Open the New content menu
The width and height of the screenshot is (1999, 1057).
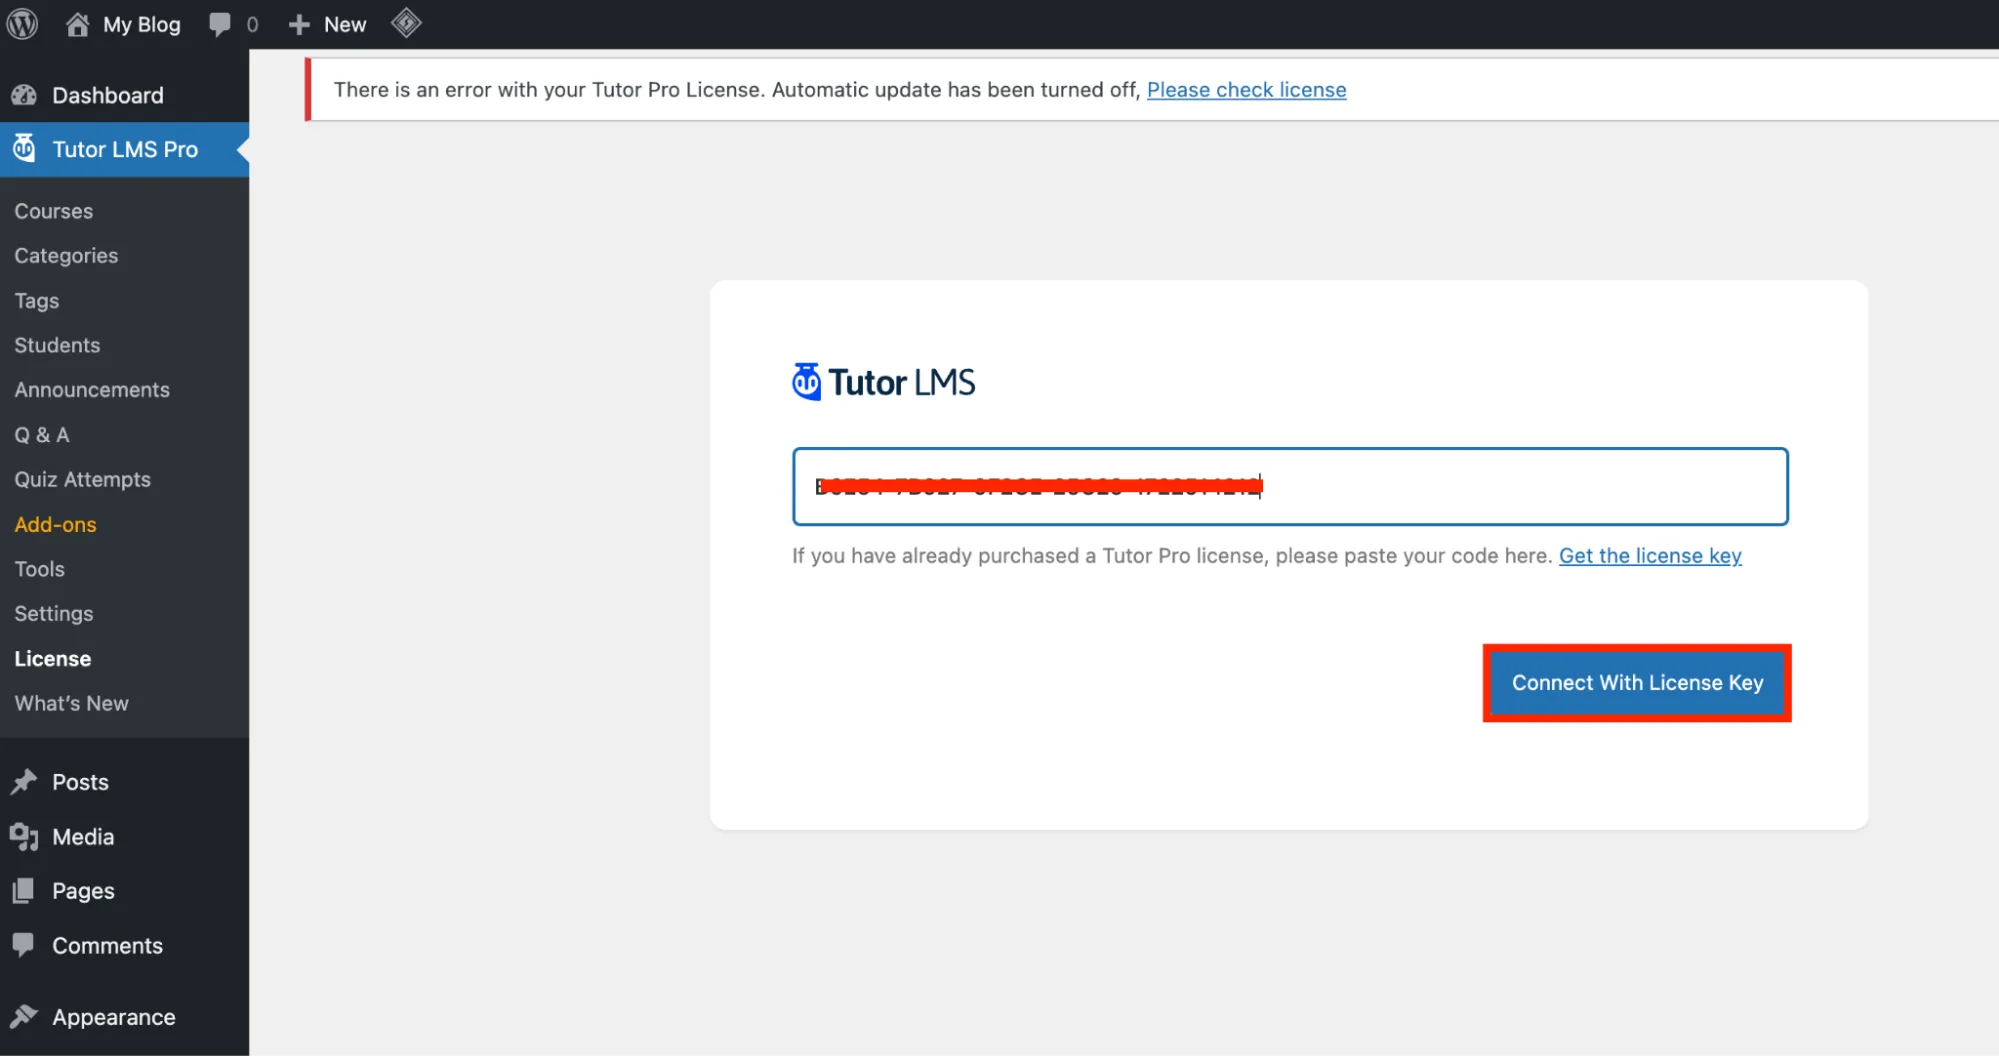point(327,24)
